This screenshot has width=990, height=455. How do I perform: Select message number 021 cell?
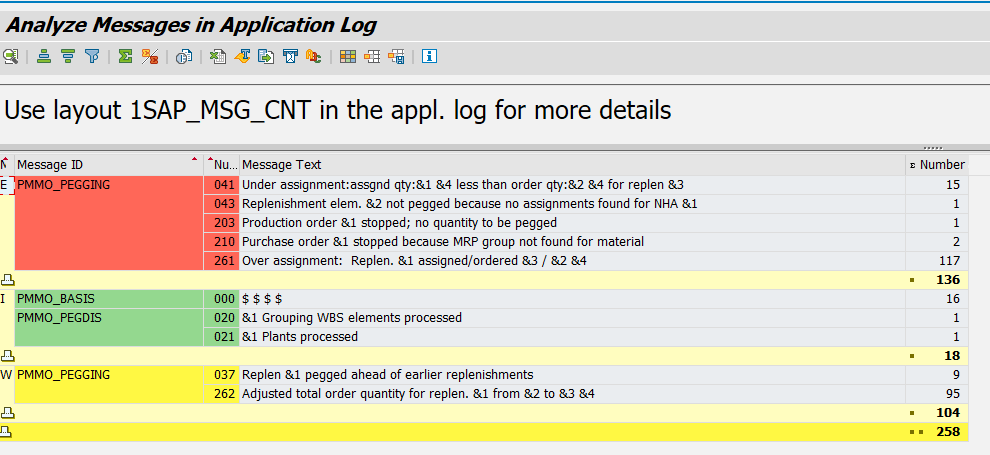pyautogui.click(x=222, y=337)
